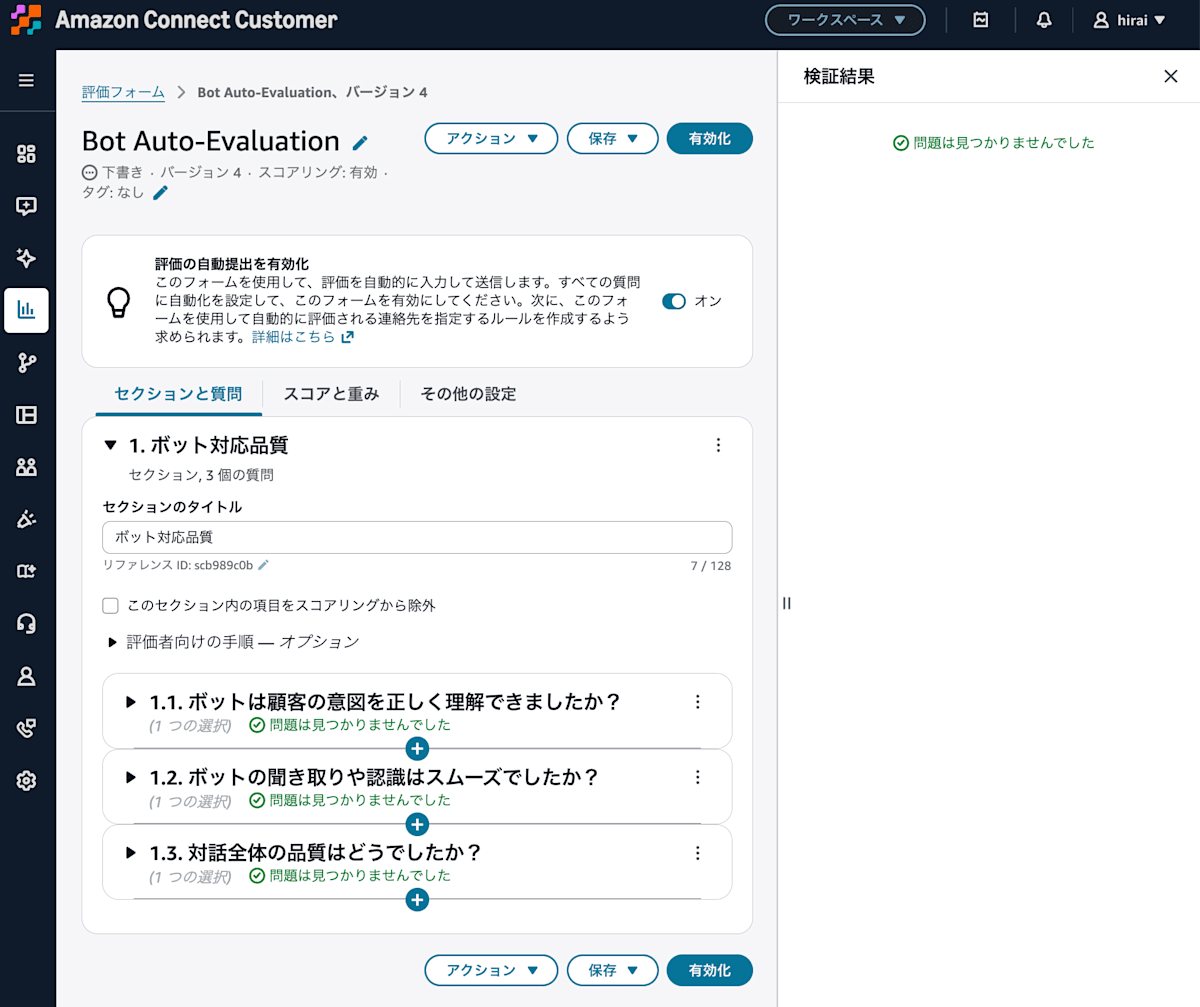This screenshot has width=1200, height=1007.
Task: Click the bottom 有効化 button
Action: point(709,970)
